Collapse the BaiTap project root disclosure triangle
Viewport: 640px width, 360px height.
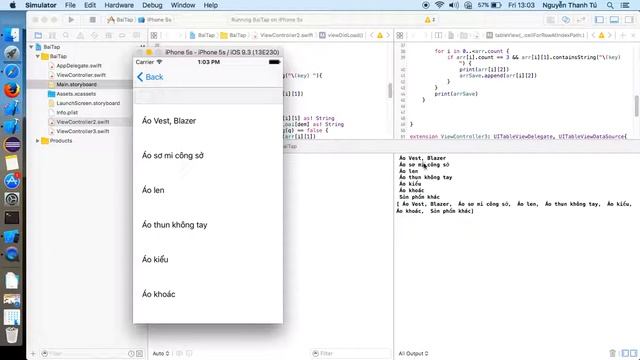[31, 47]
